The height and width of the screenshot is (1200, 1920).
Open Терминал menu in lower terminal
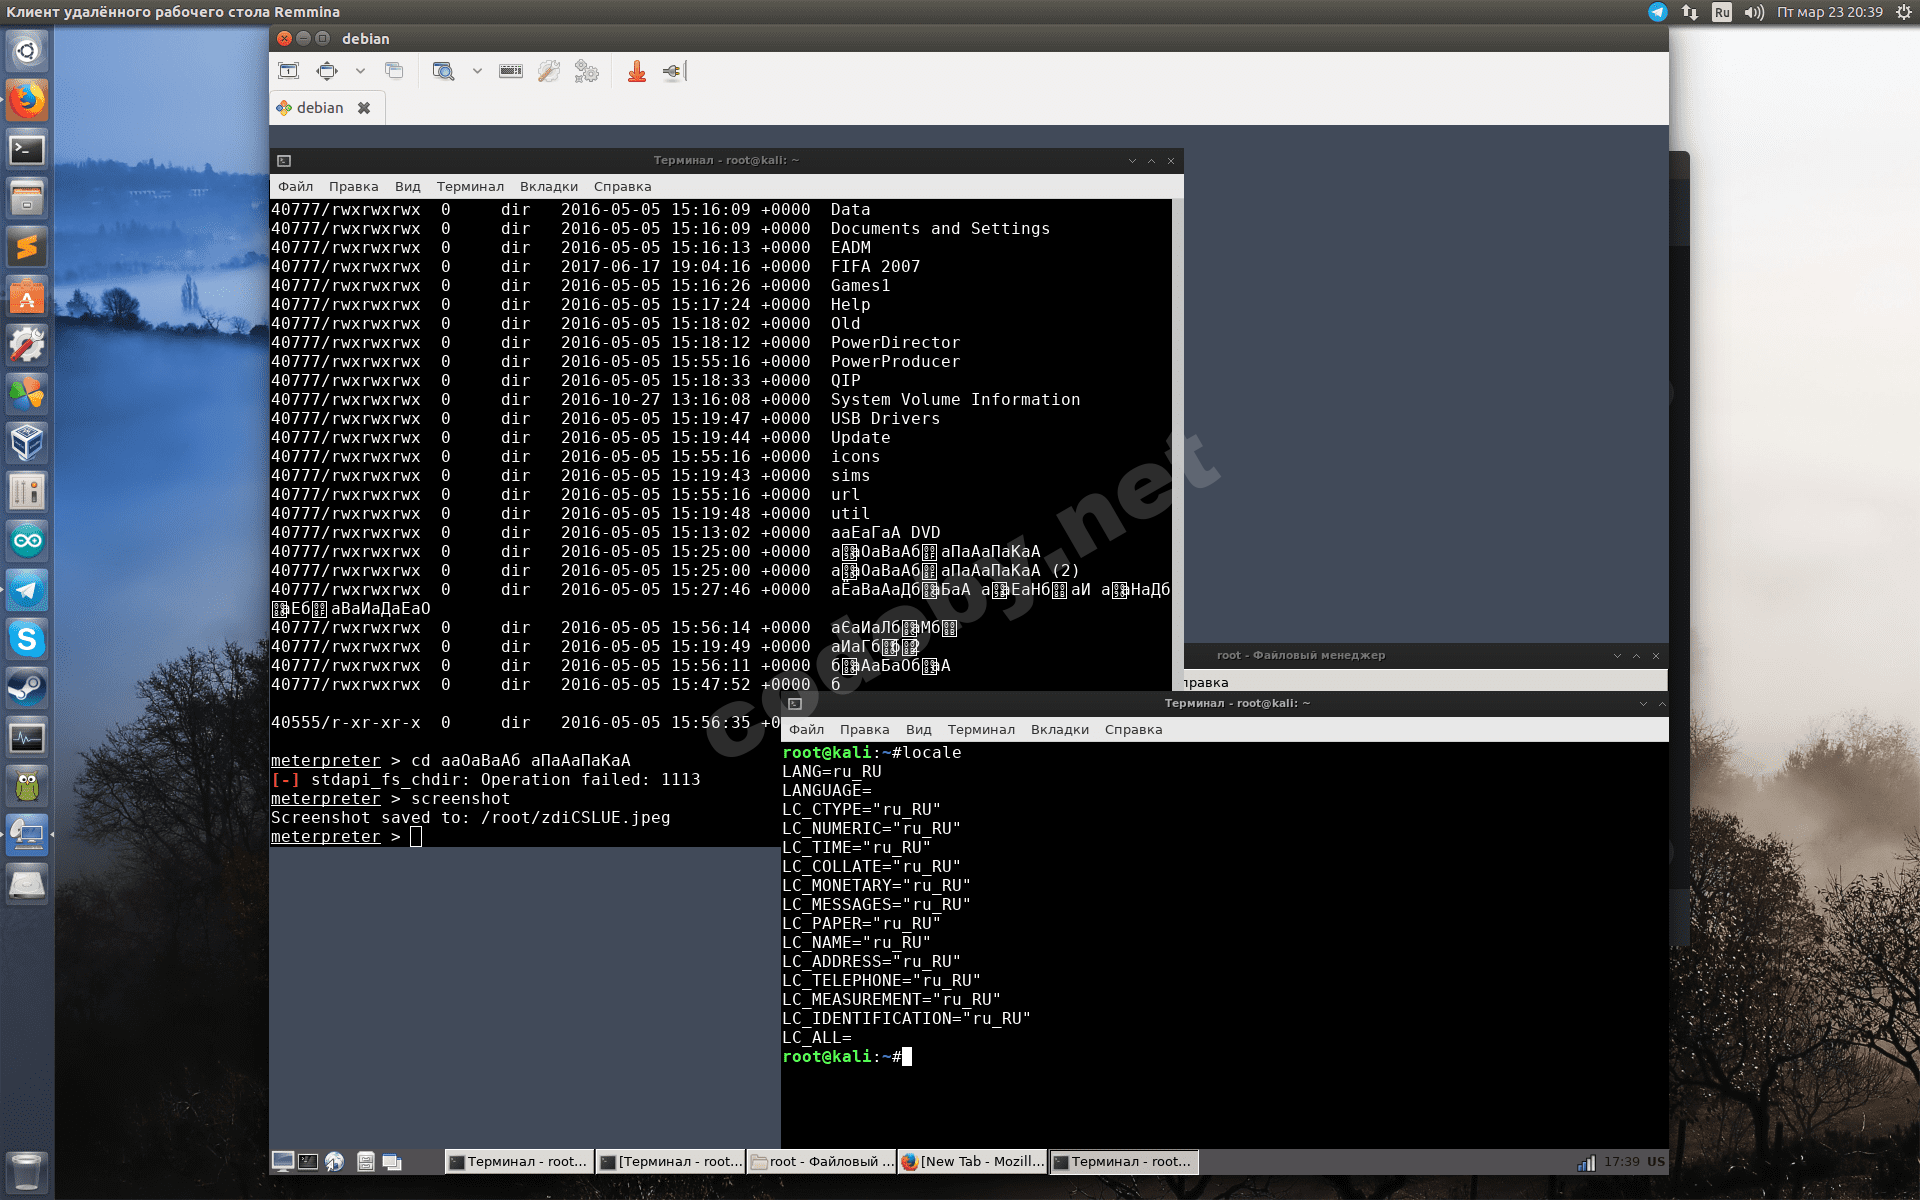point(980,730)
